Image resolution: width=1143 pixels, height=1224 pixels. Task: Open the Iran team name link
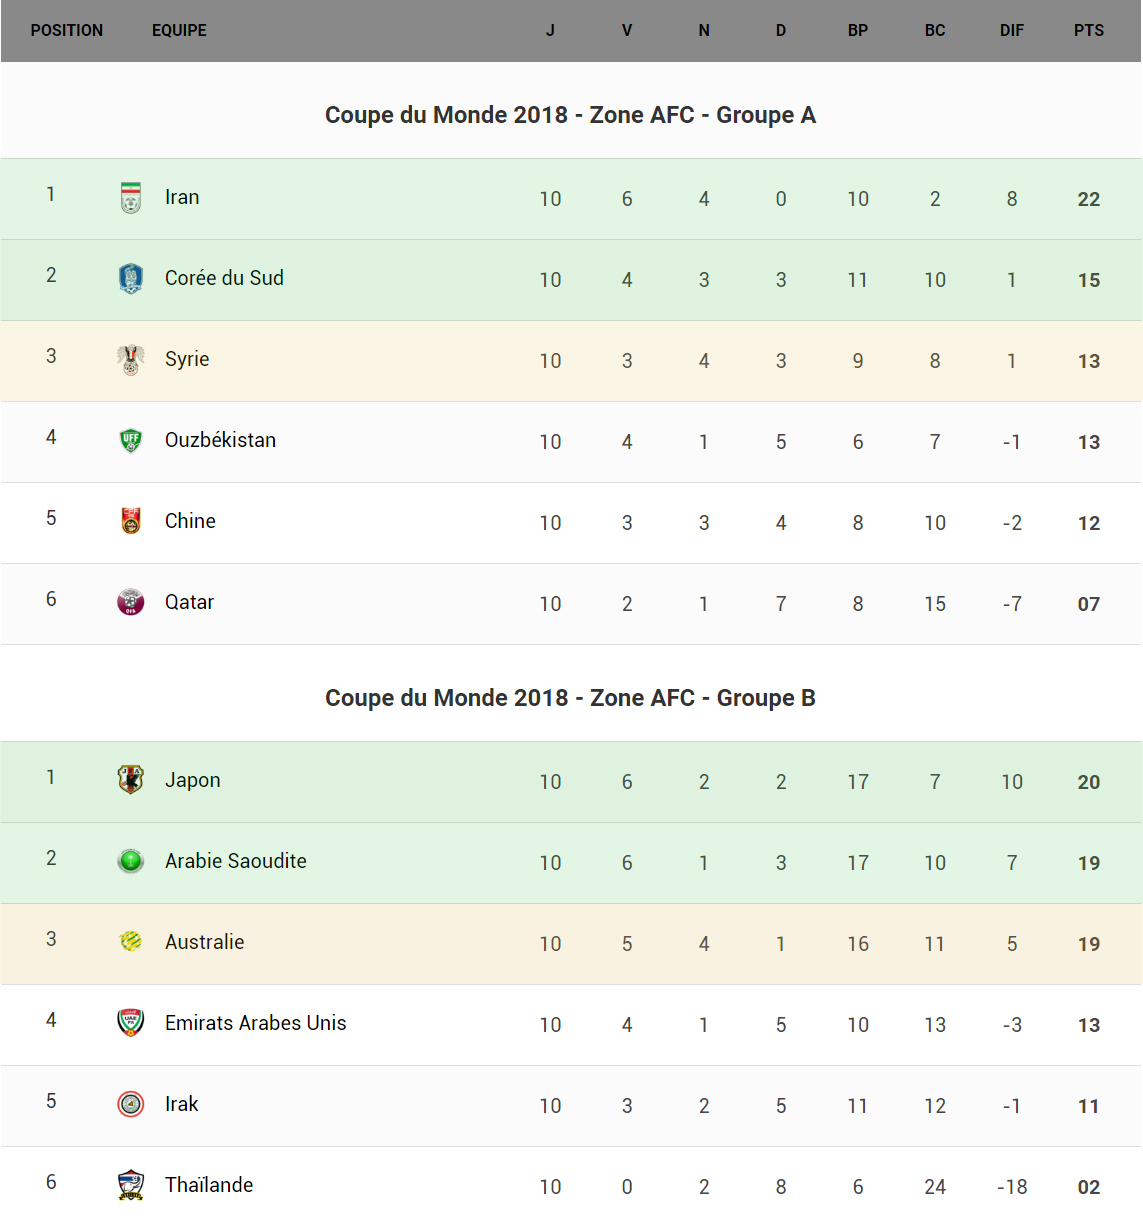tap(182, 198)
